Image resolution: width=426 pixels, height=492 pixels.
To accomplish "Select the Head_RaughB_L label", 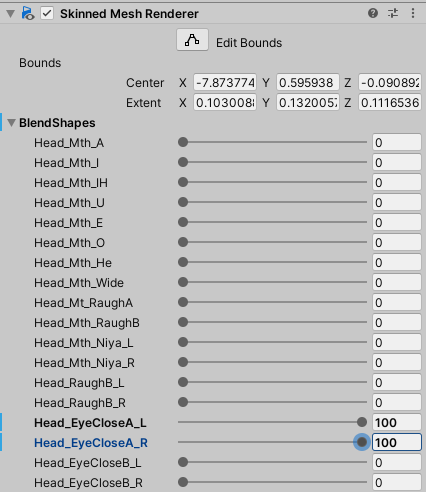I will [79, 383].
